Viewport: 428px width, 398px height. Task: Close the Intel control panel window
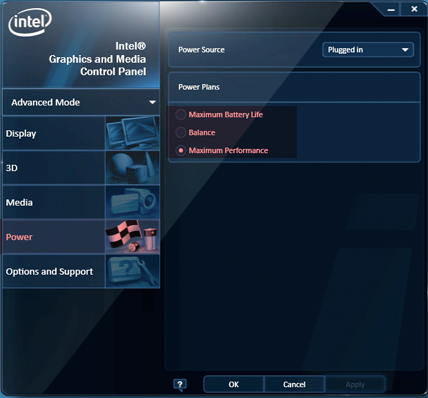point(414,9)
